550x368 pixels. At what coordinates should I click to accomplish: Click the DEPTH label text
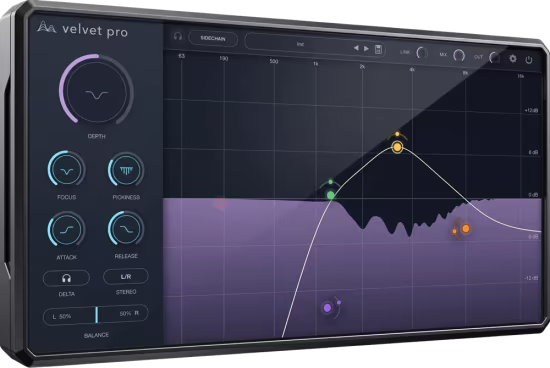(x=96, y=136)
